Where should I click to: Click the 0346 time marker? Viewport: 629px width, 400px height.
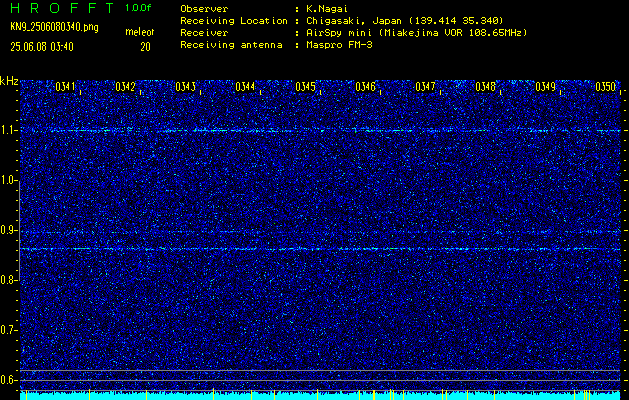pos(365,87)
